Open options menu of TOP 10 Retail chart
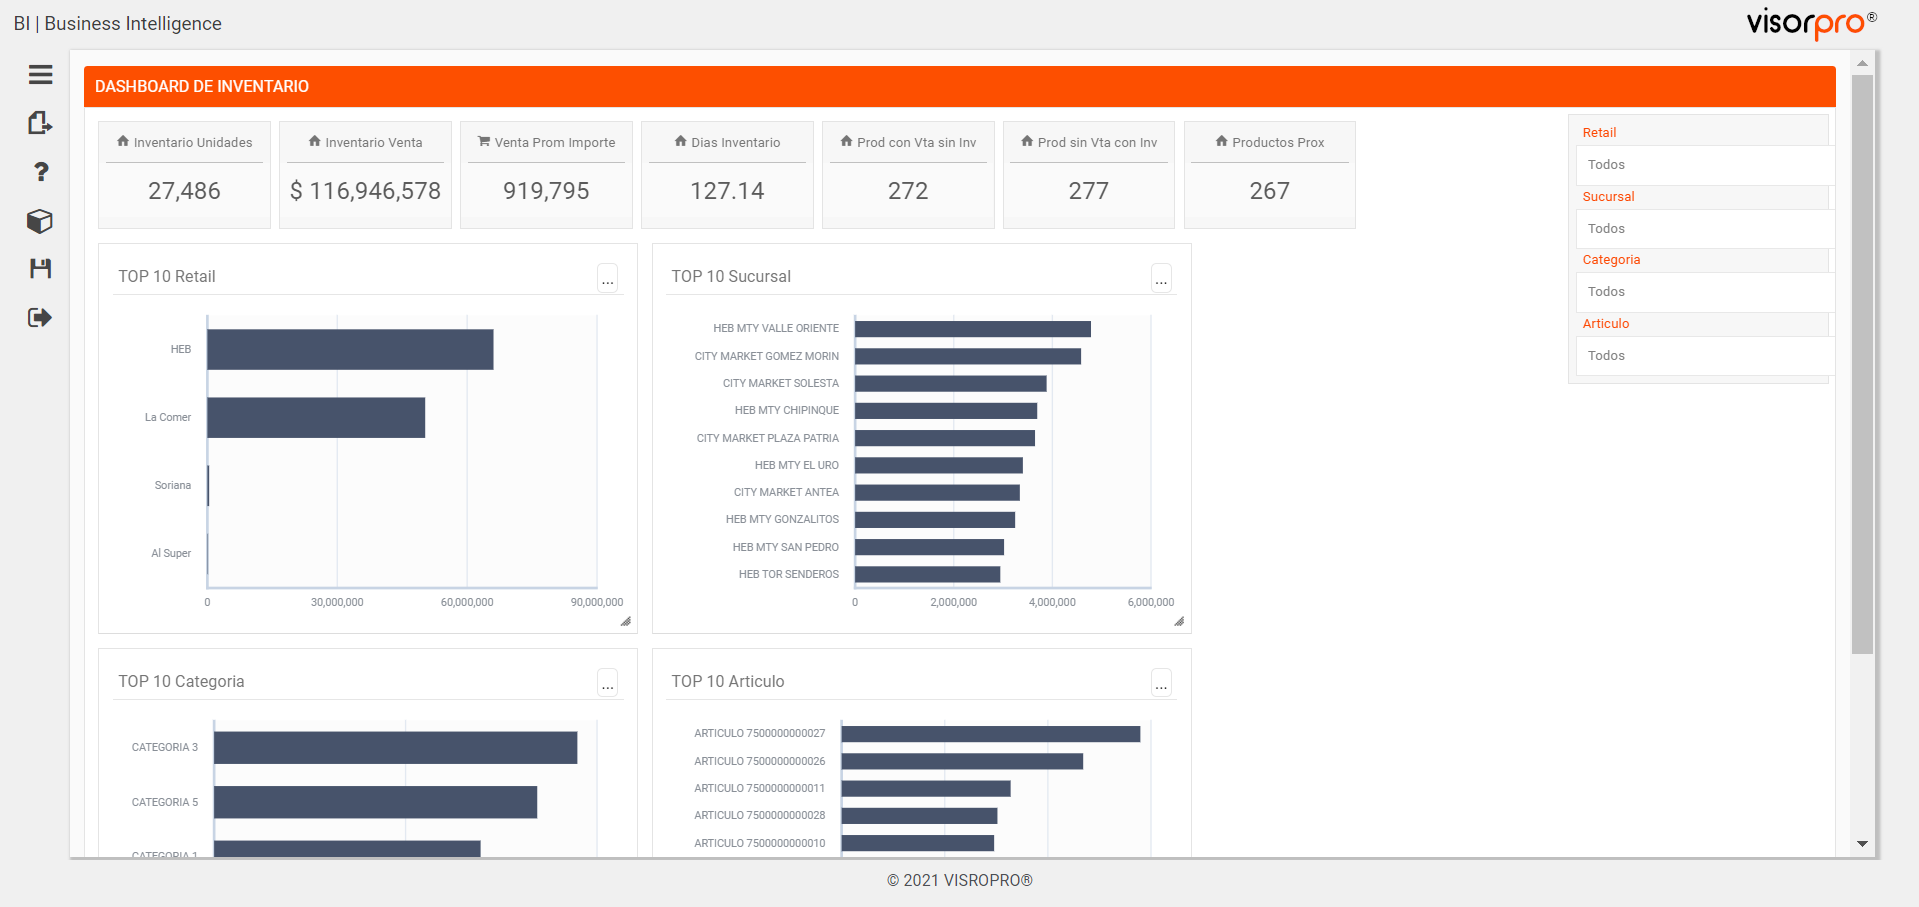This screenshot has width=1919, height=907. (608, 280)
